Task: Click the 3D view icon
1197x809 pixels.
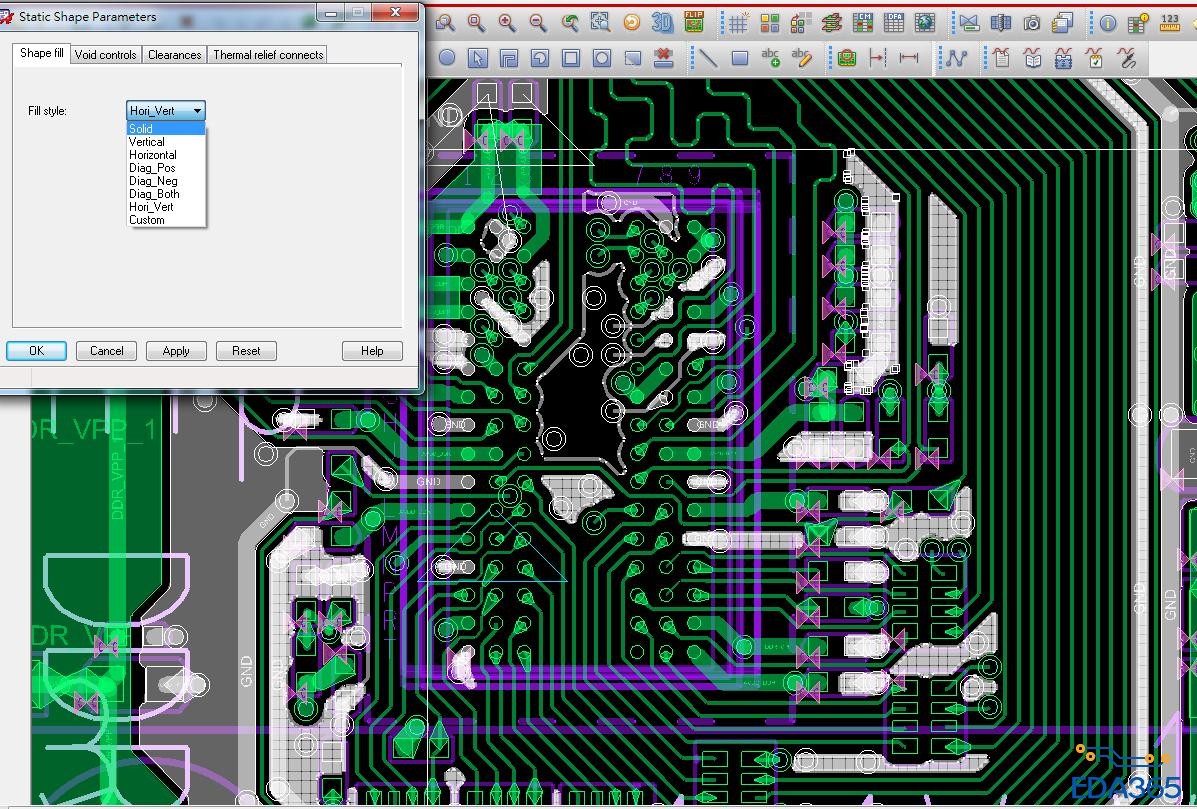Action: point(662,23)
